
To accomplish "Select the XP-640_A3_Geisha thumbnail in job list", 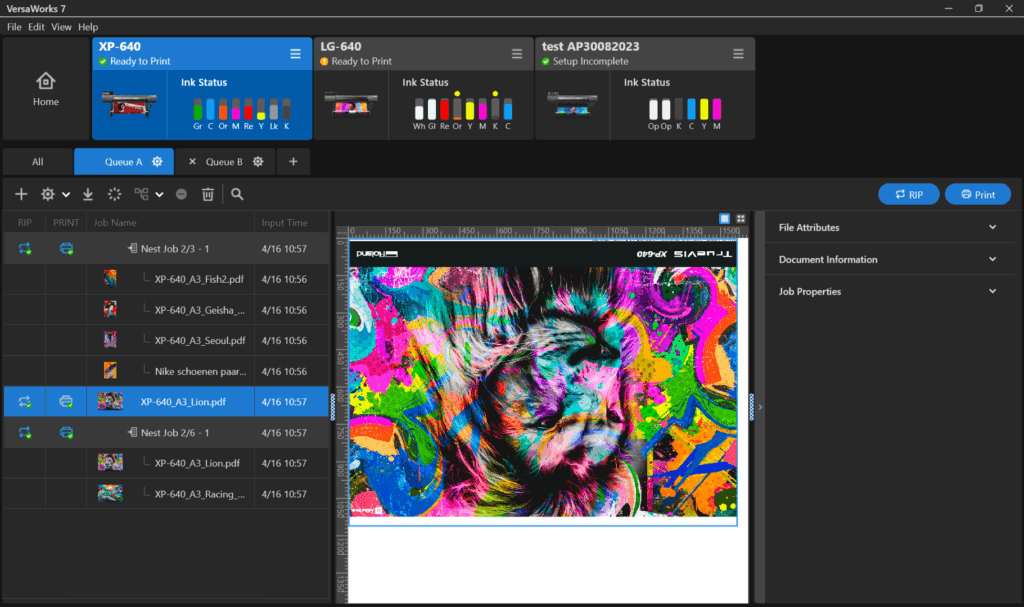I will point(110,310).
